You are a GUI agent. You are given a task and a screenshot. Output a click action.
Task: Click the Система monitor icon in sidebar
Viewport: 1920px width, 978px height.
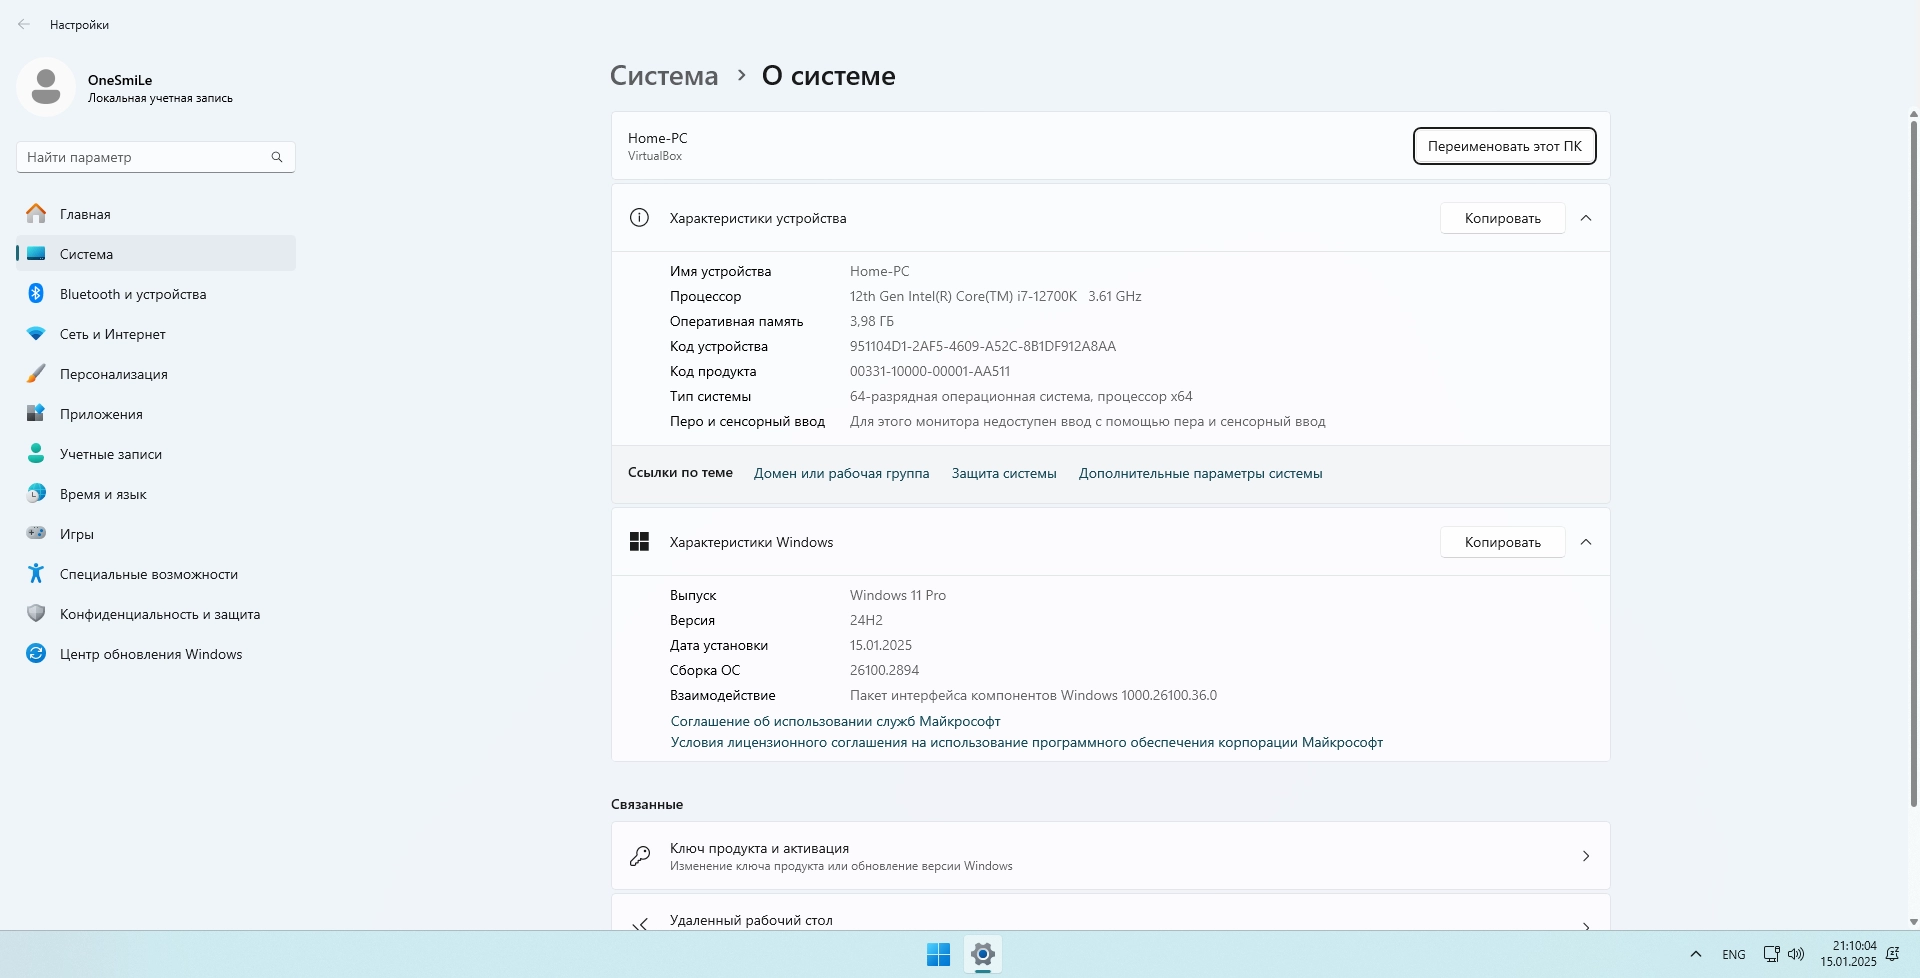[36, 253]
